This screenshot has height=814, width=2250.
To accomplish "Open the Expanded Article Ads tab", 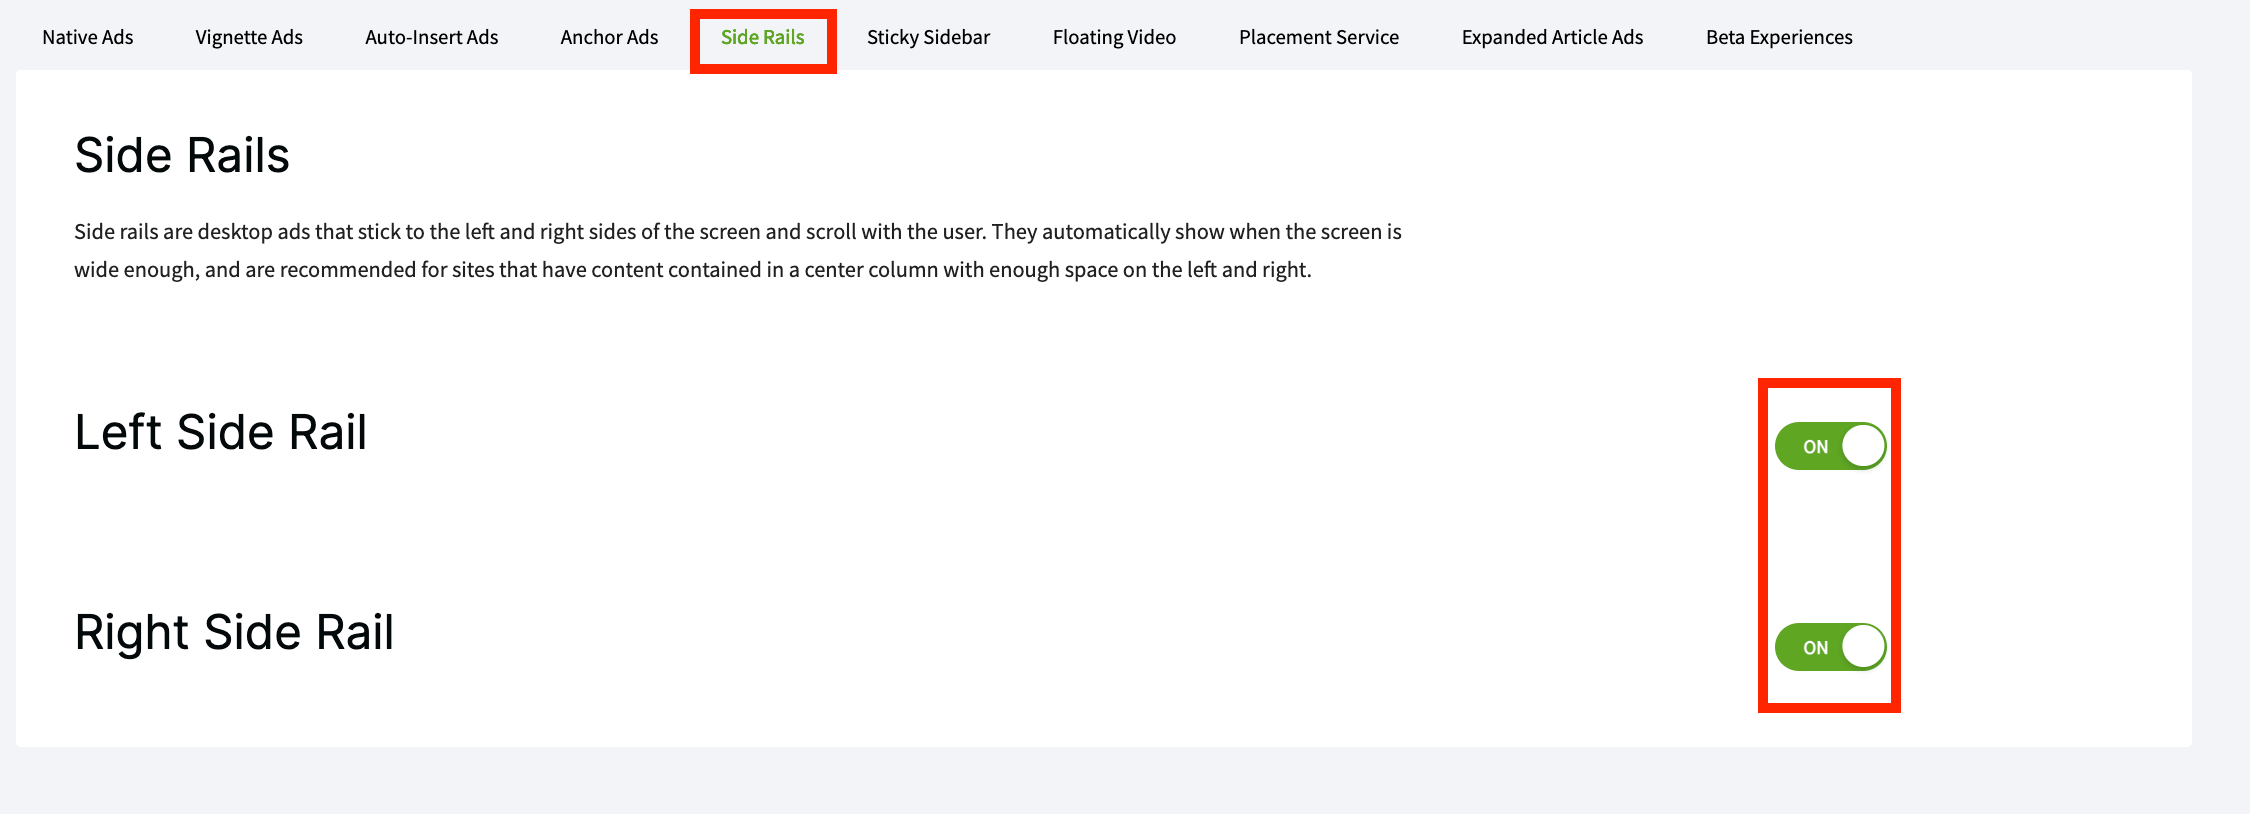I will [1552, 38].
